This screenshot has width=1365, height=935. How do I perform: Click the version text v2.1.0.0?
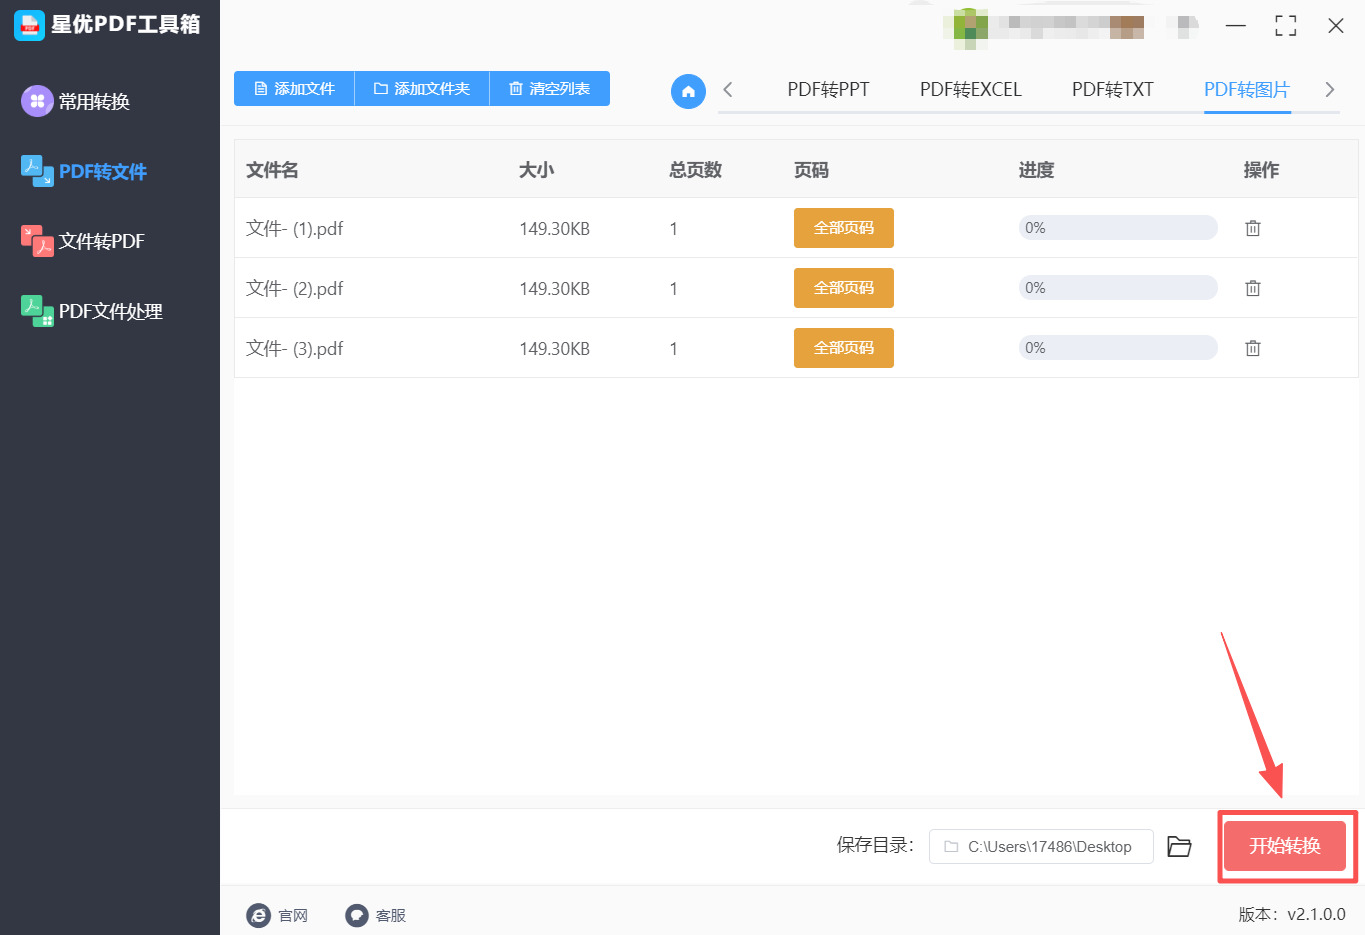pos(1316,914)
